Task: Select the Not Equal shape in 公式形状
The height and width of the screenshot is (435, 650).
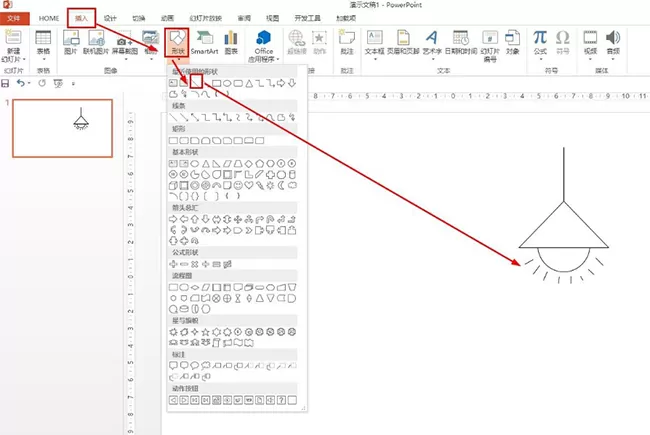Action: (x=227, y=264)
